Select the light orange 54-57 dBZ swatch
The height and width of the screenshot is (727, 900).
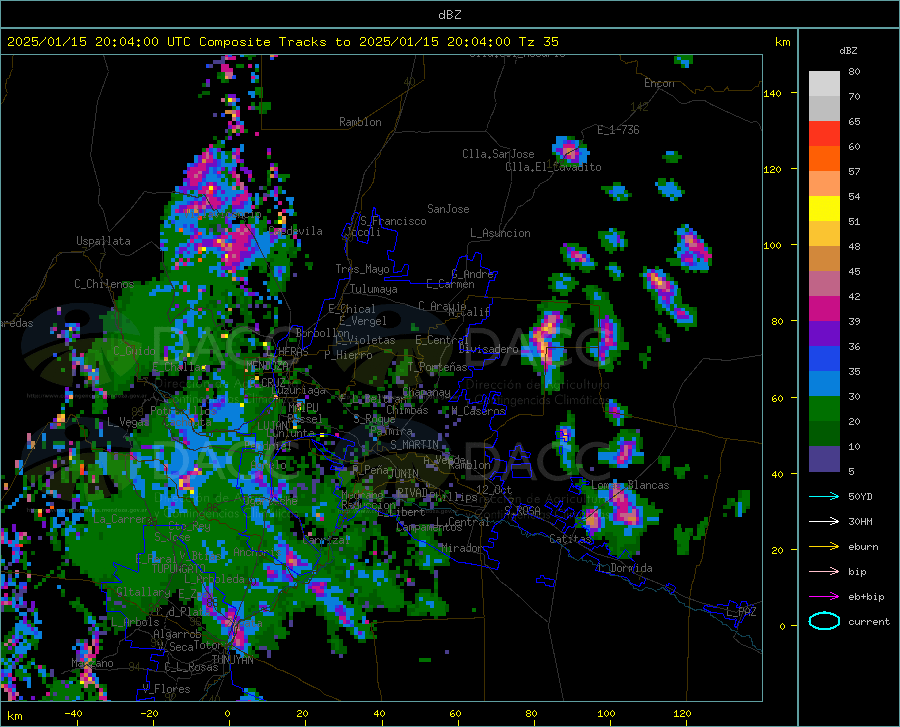click(x=824, y=184)
